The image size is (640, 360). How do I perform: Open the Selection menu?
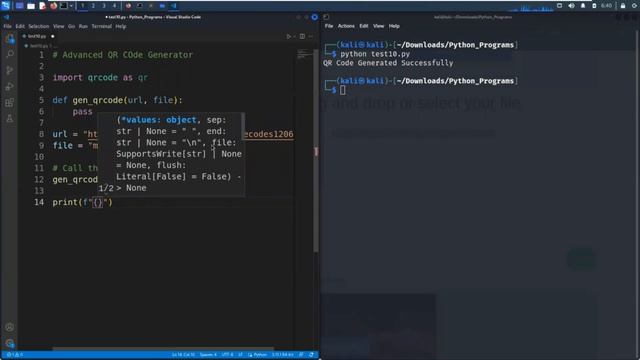(39, 26)
